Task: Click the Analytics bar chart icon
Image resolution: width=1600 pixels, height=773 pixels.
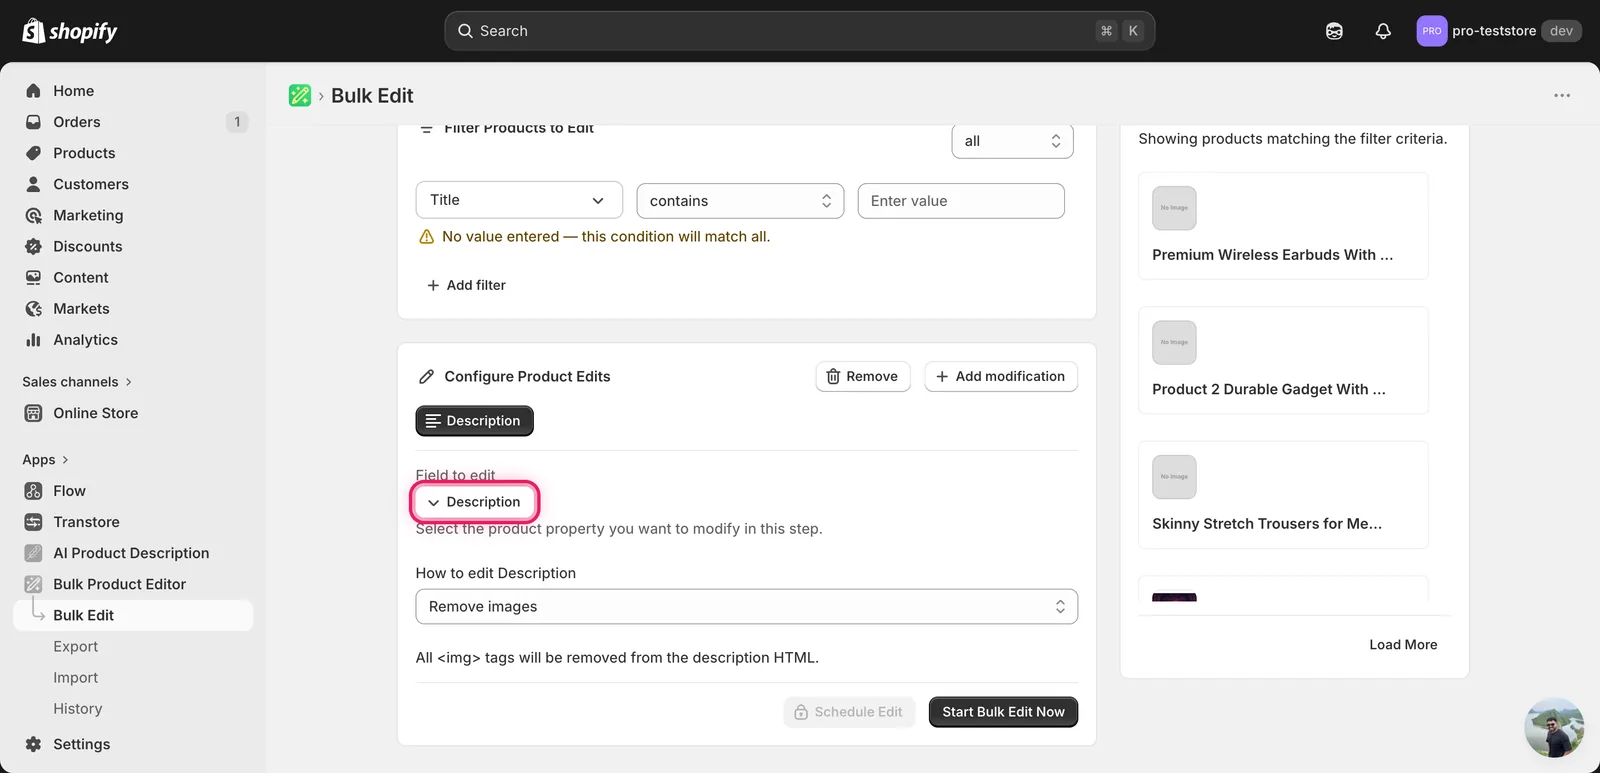Action: coord(33,339)
